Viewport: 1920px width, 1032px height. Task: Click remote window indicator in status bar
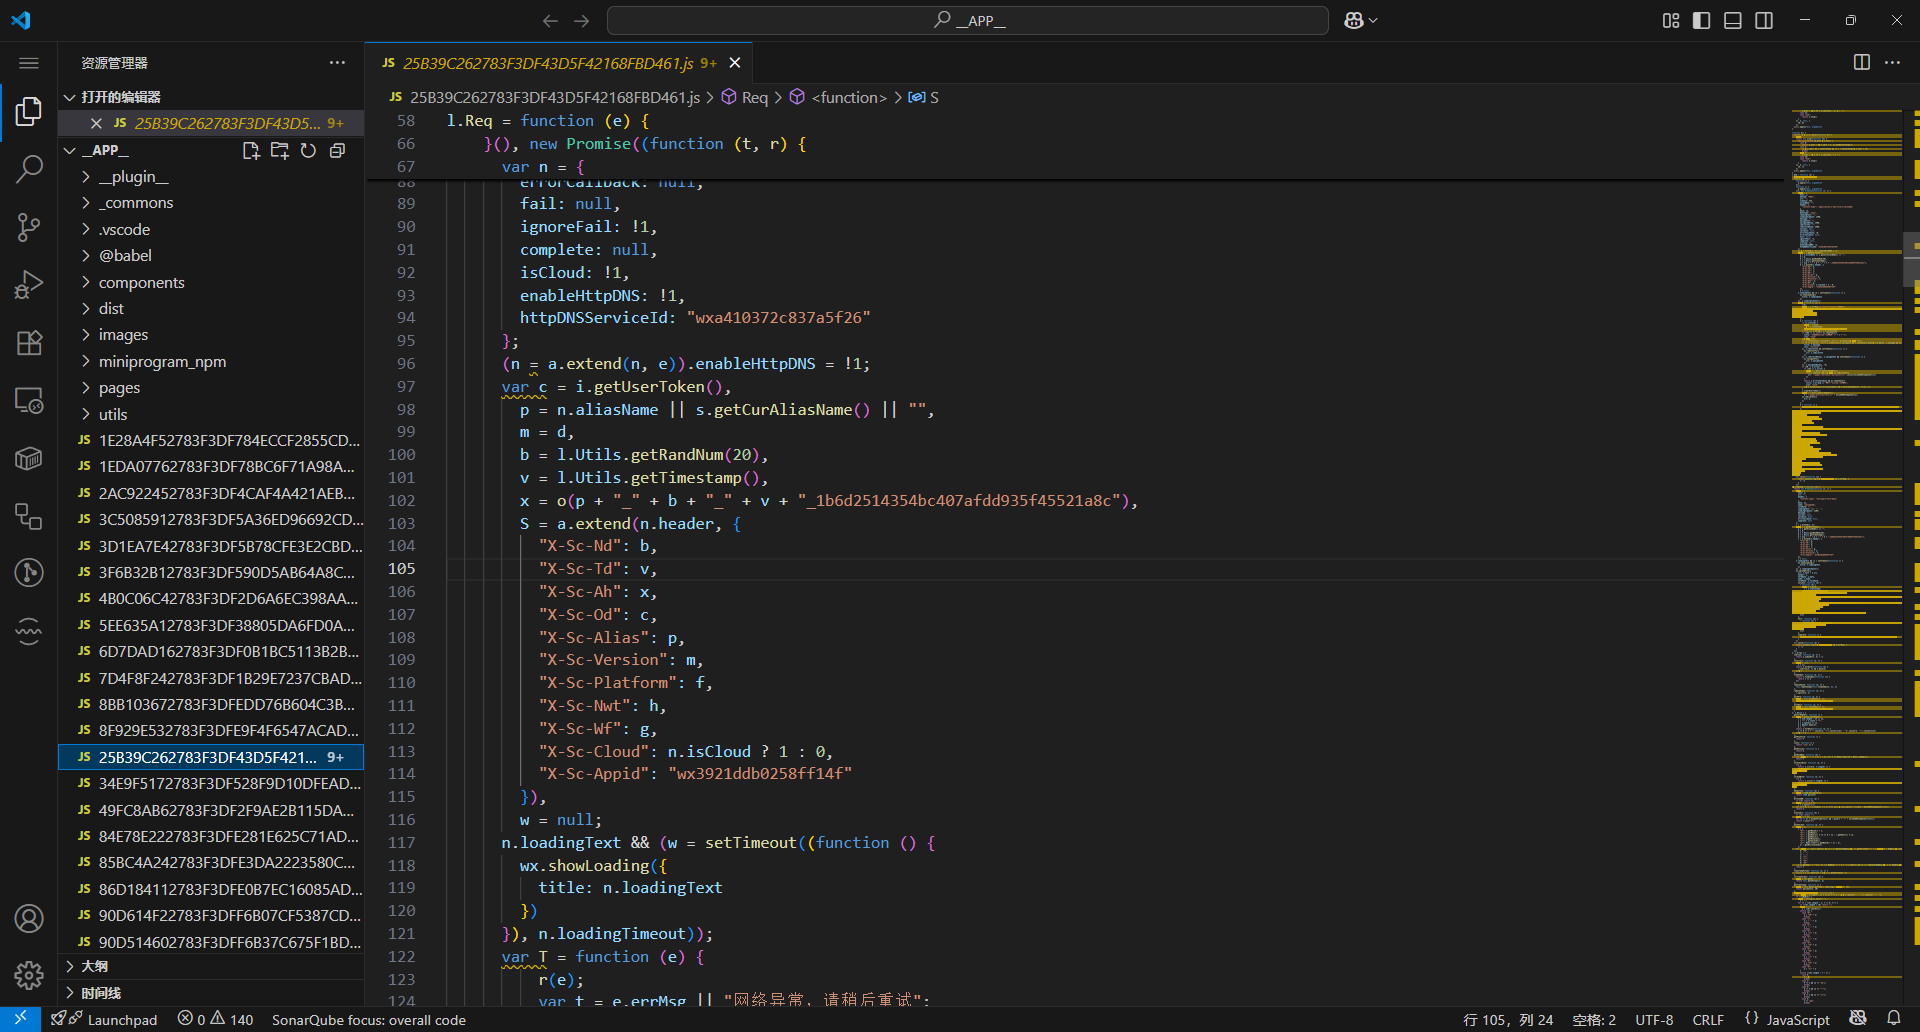pos(20,1019)
